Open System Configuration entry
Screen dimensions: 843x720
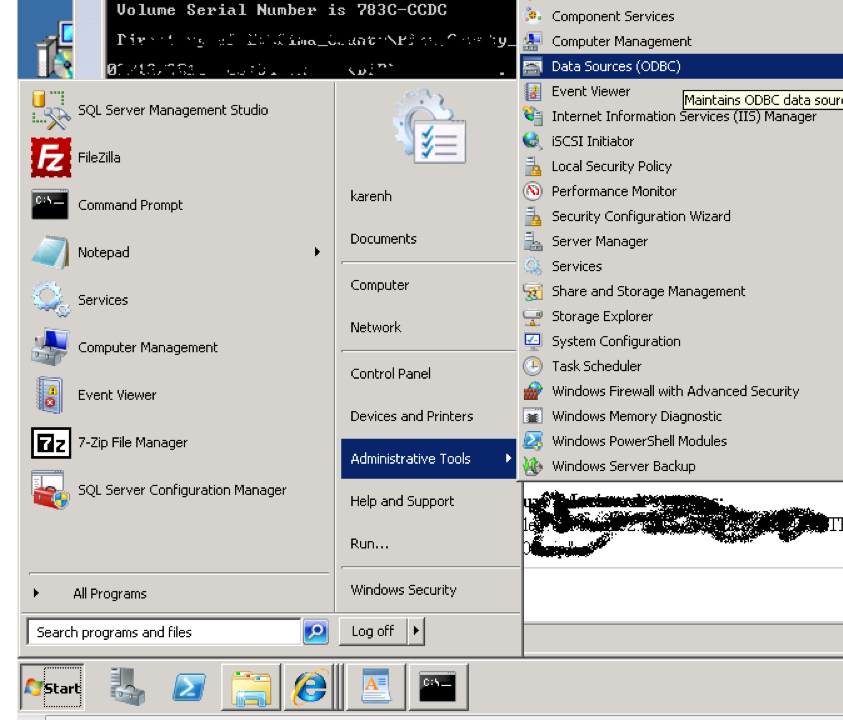tap(616, 341)
